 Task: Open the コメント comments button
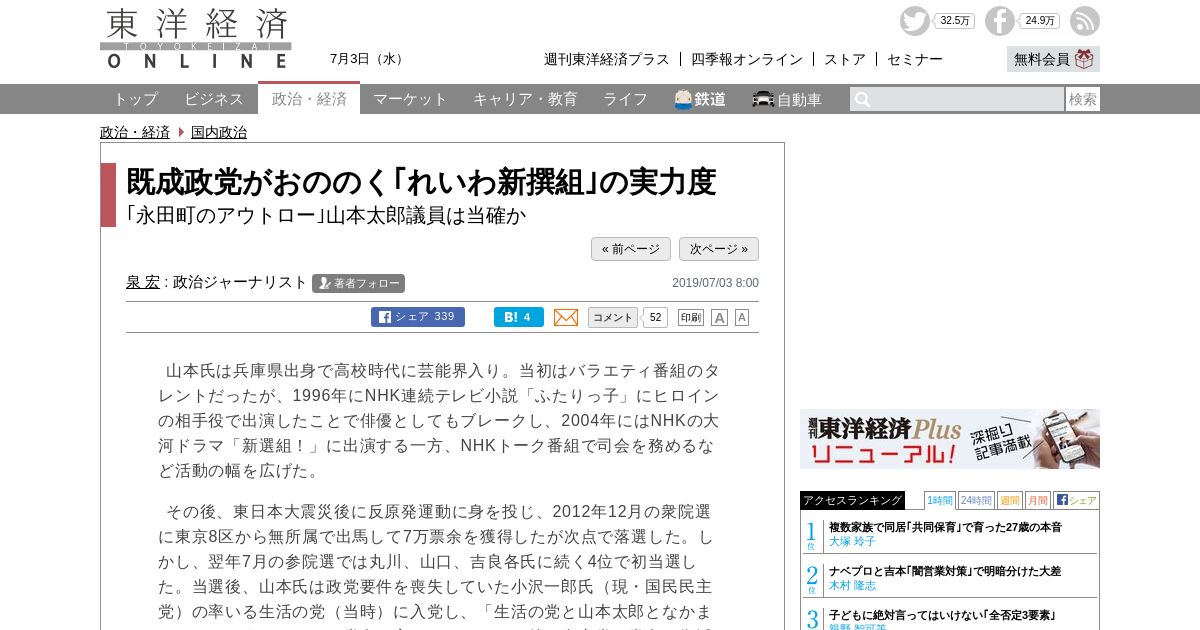point(613,317)
